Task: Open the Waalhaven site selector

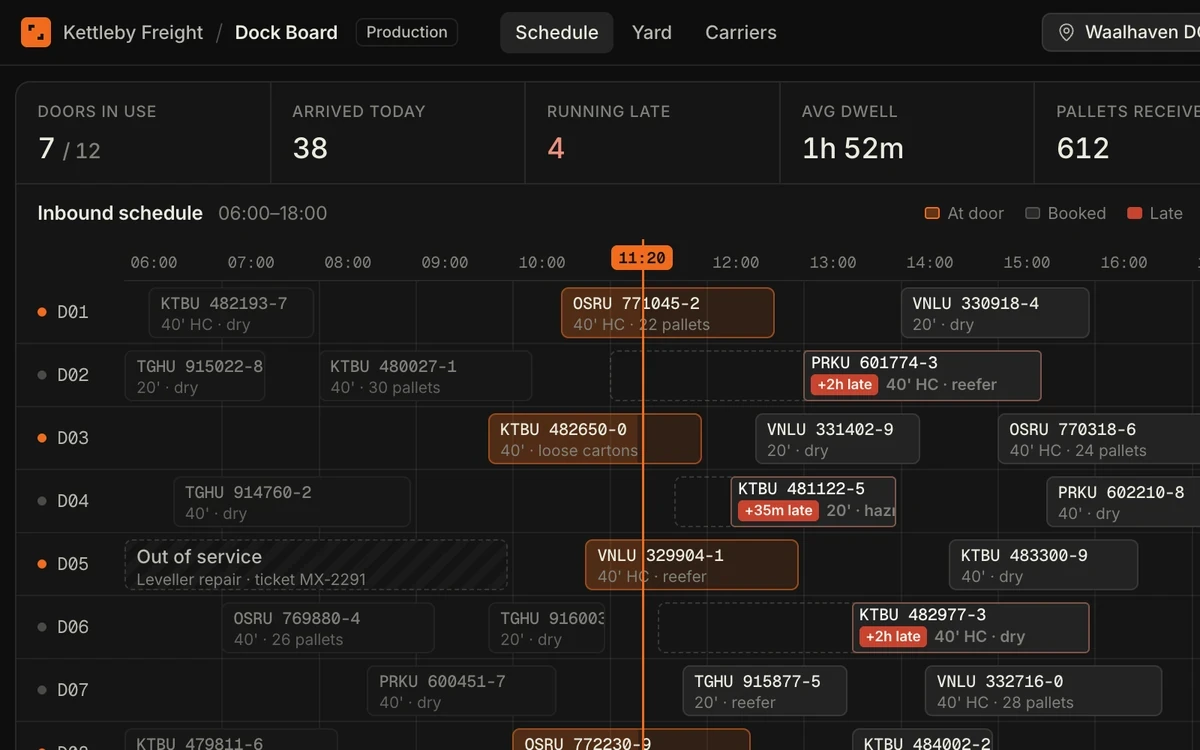Action: [x=1121, y=32]
